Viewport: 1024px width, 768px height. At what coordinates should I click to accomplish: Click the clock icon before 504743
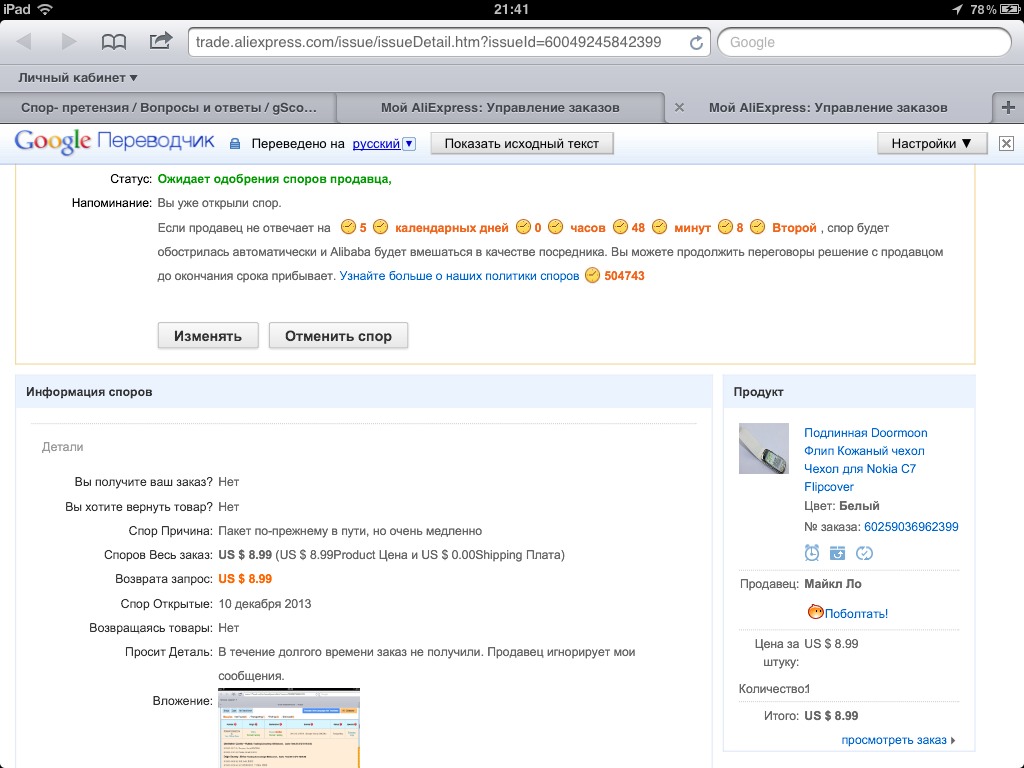(592, 276)
